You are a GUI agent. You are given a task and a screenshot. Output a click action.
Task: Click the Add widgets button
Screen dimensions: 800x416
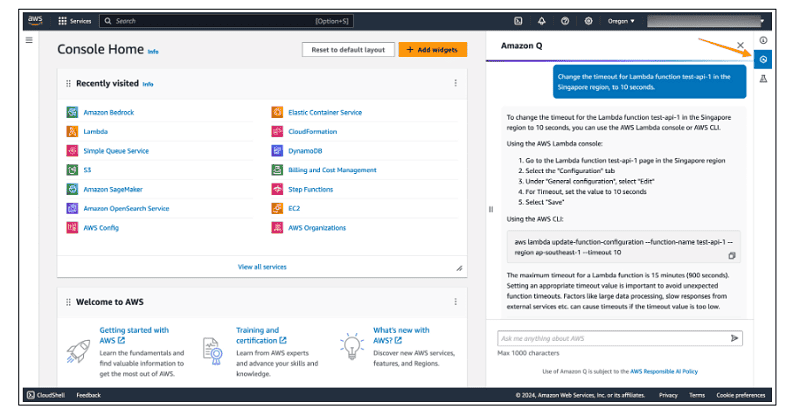(x=433, y=50)
